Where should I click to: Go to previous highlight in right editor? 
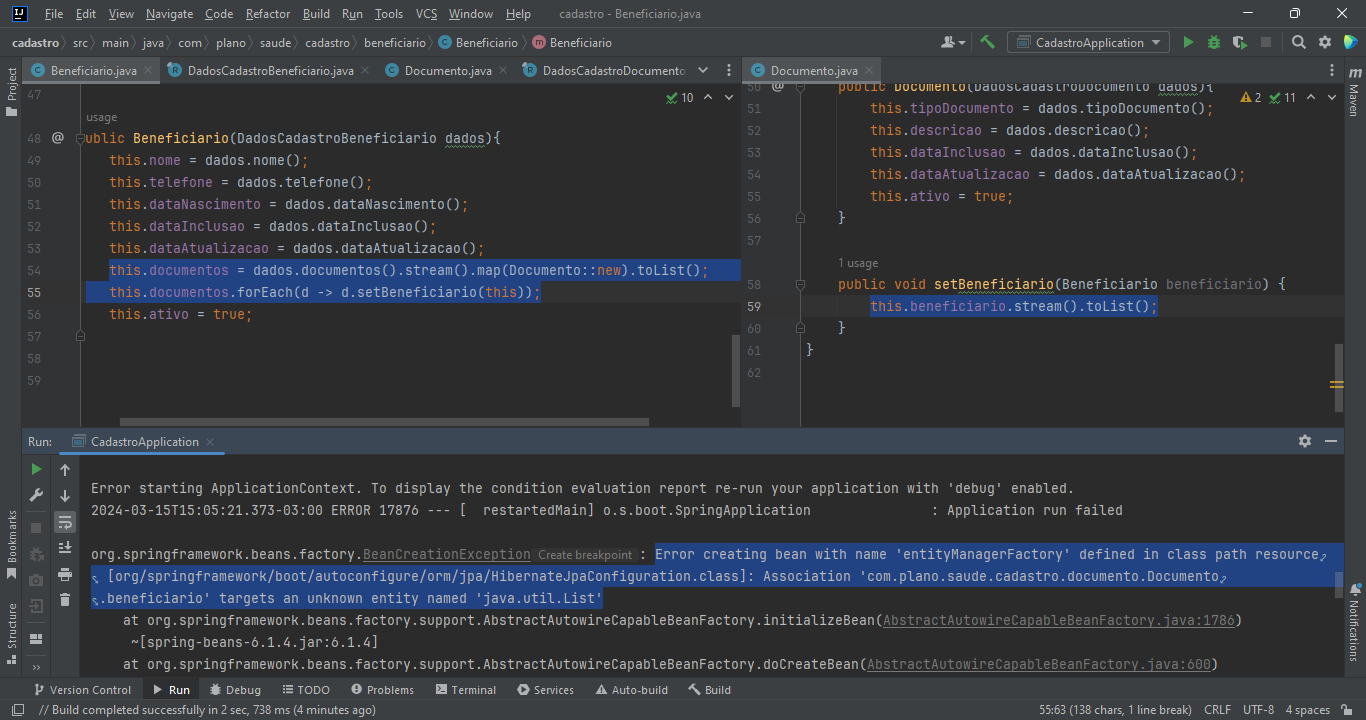[x=1309, y=98]
